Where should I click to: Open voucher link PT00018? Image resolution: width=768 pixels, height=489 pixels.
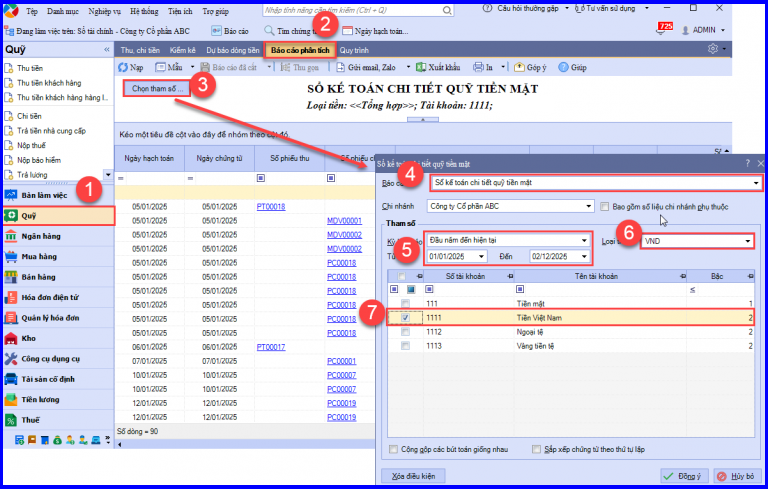(x=271, y=207)
